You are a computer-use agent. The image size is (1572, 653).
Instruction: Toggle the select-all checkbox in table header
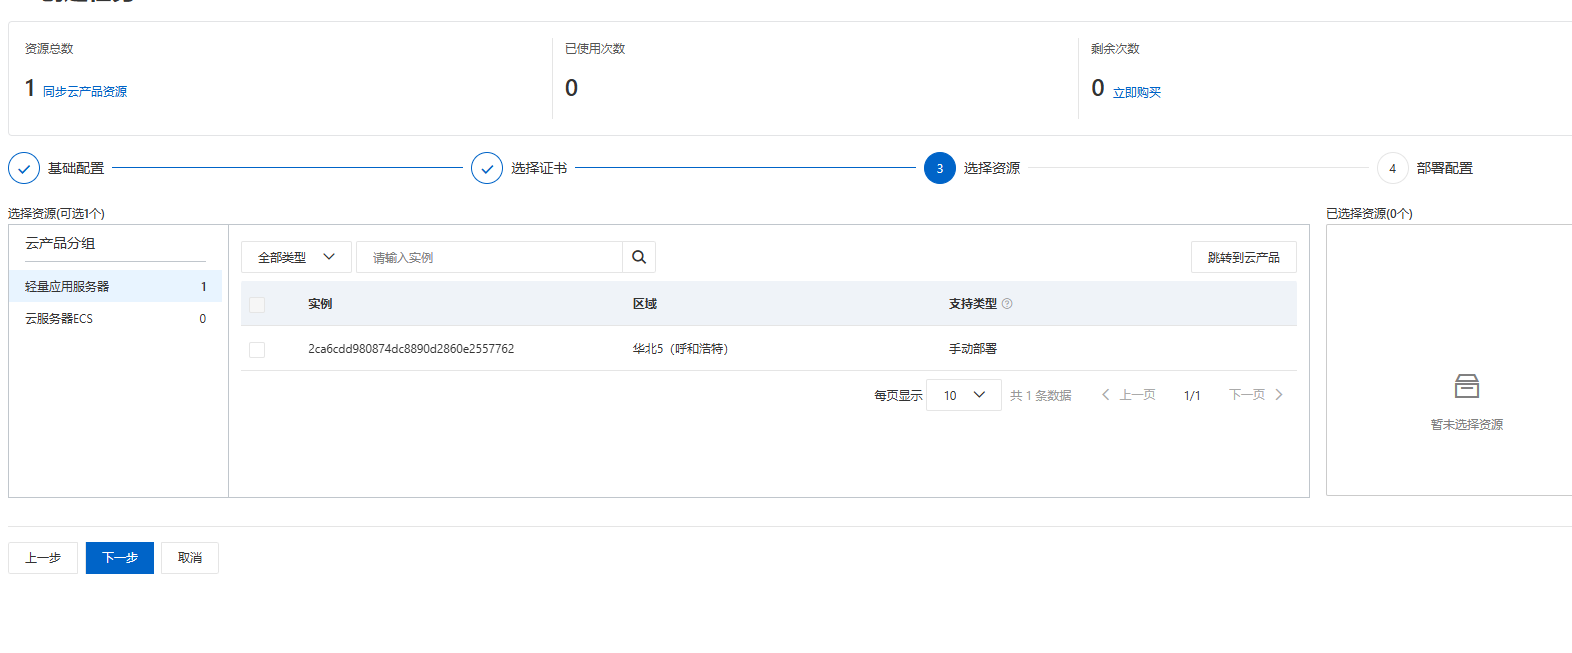coord(257,305)
